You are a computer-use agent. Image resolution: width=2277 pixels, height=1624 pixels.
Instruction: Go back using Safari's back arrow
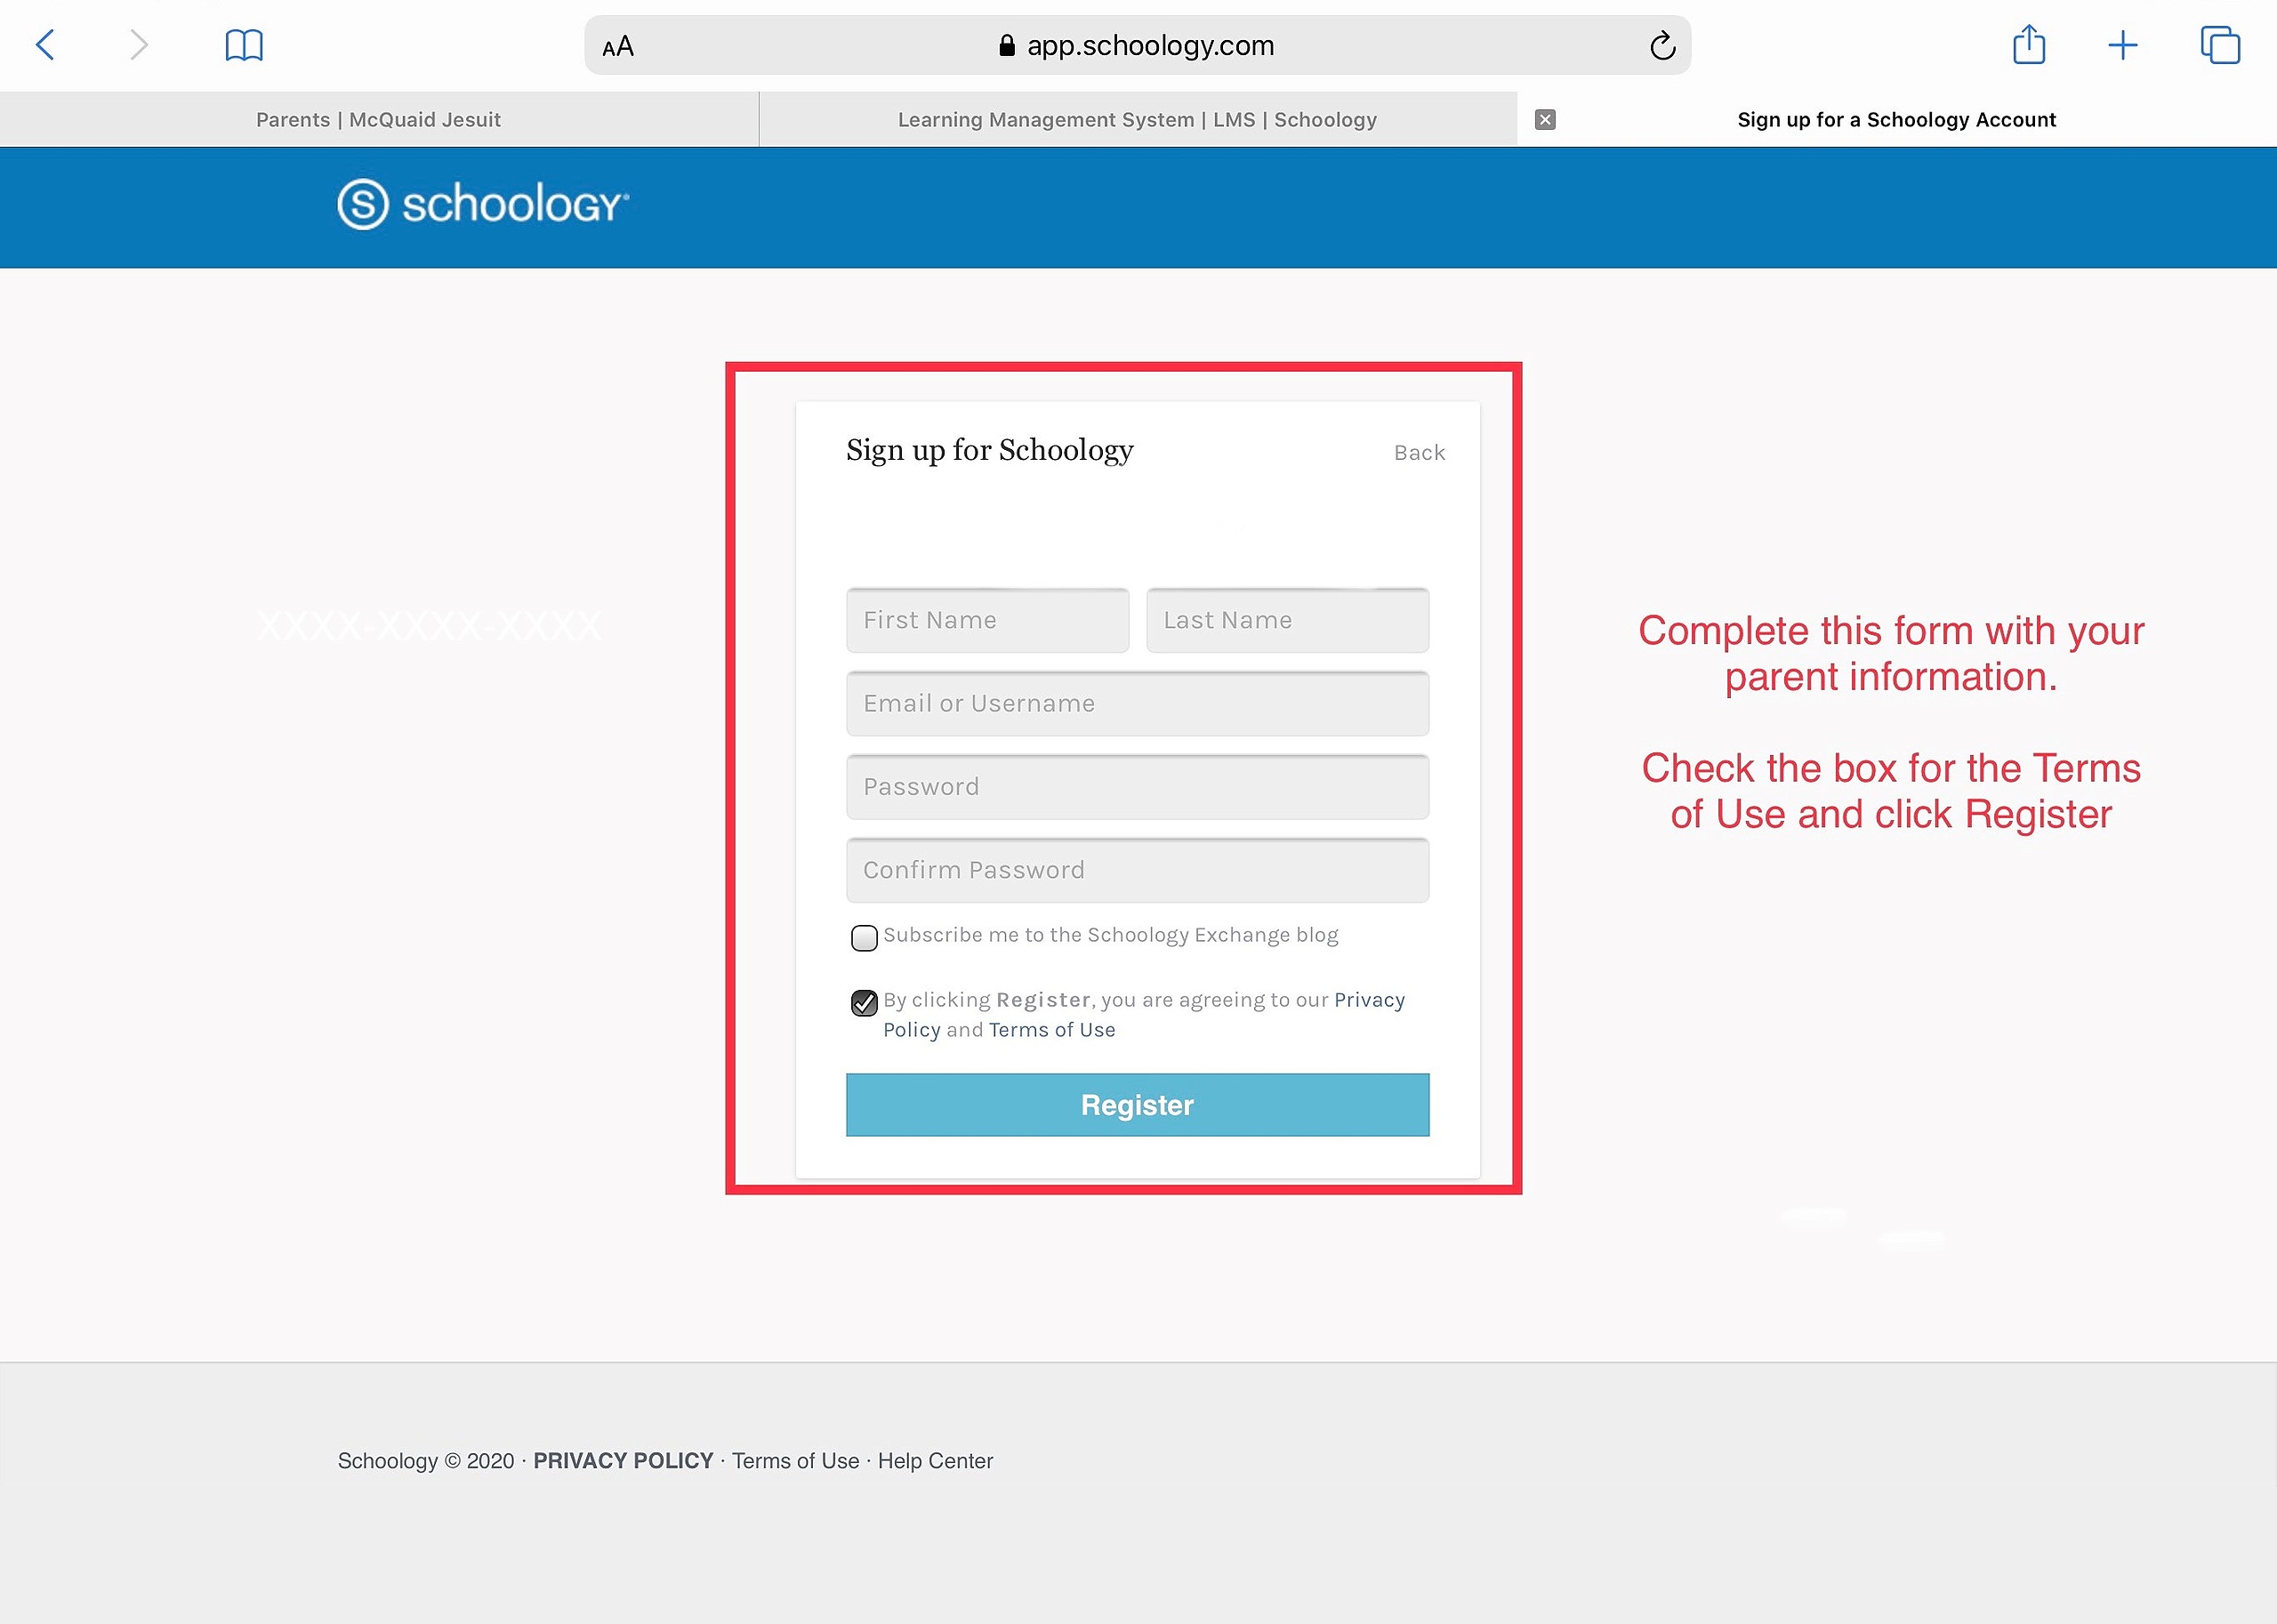point(45,45)
